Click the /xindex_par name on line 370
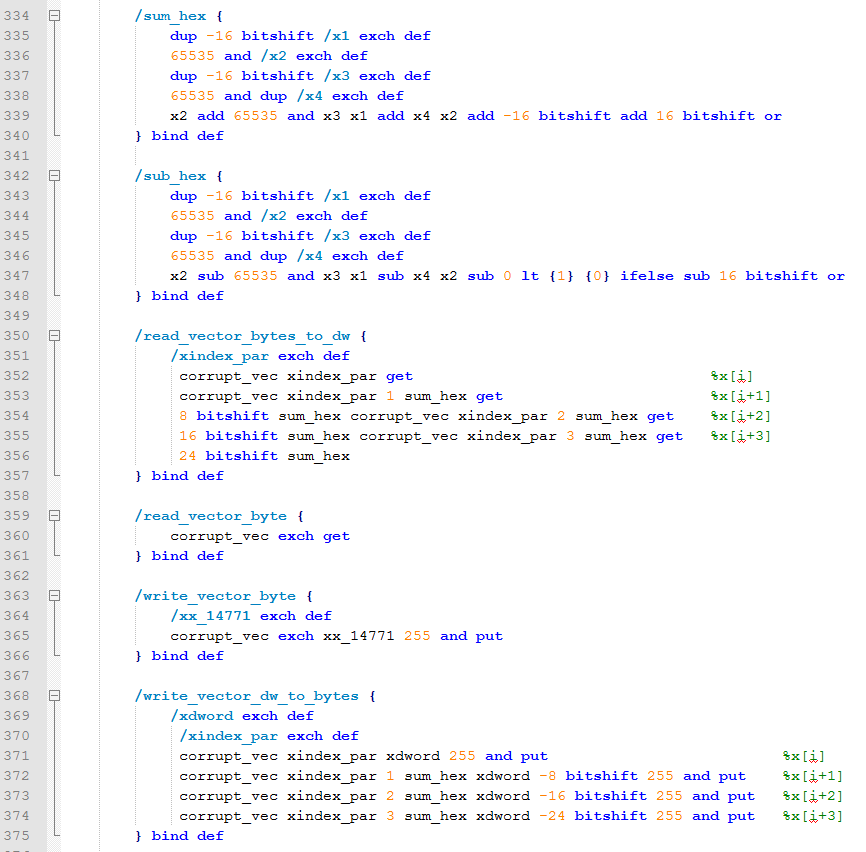The width and height of the screenshot is (866, 852). (229, 736)
